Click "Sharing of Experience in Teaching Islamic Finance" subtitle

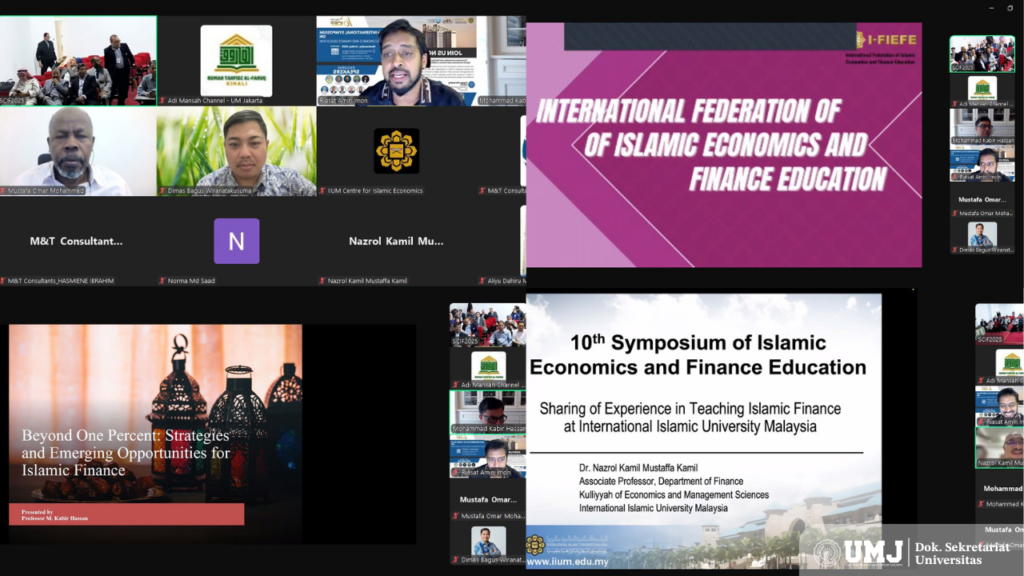[690, 409]
